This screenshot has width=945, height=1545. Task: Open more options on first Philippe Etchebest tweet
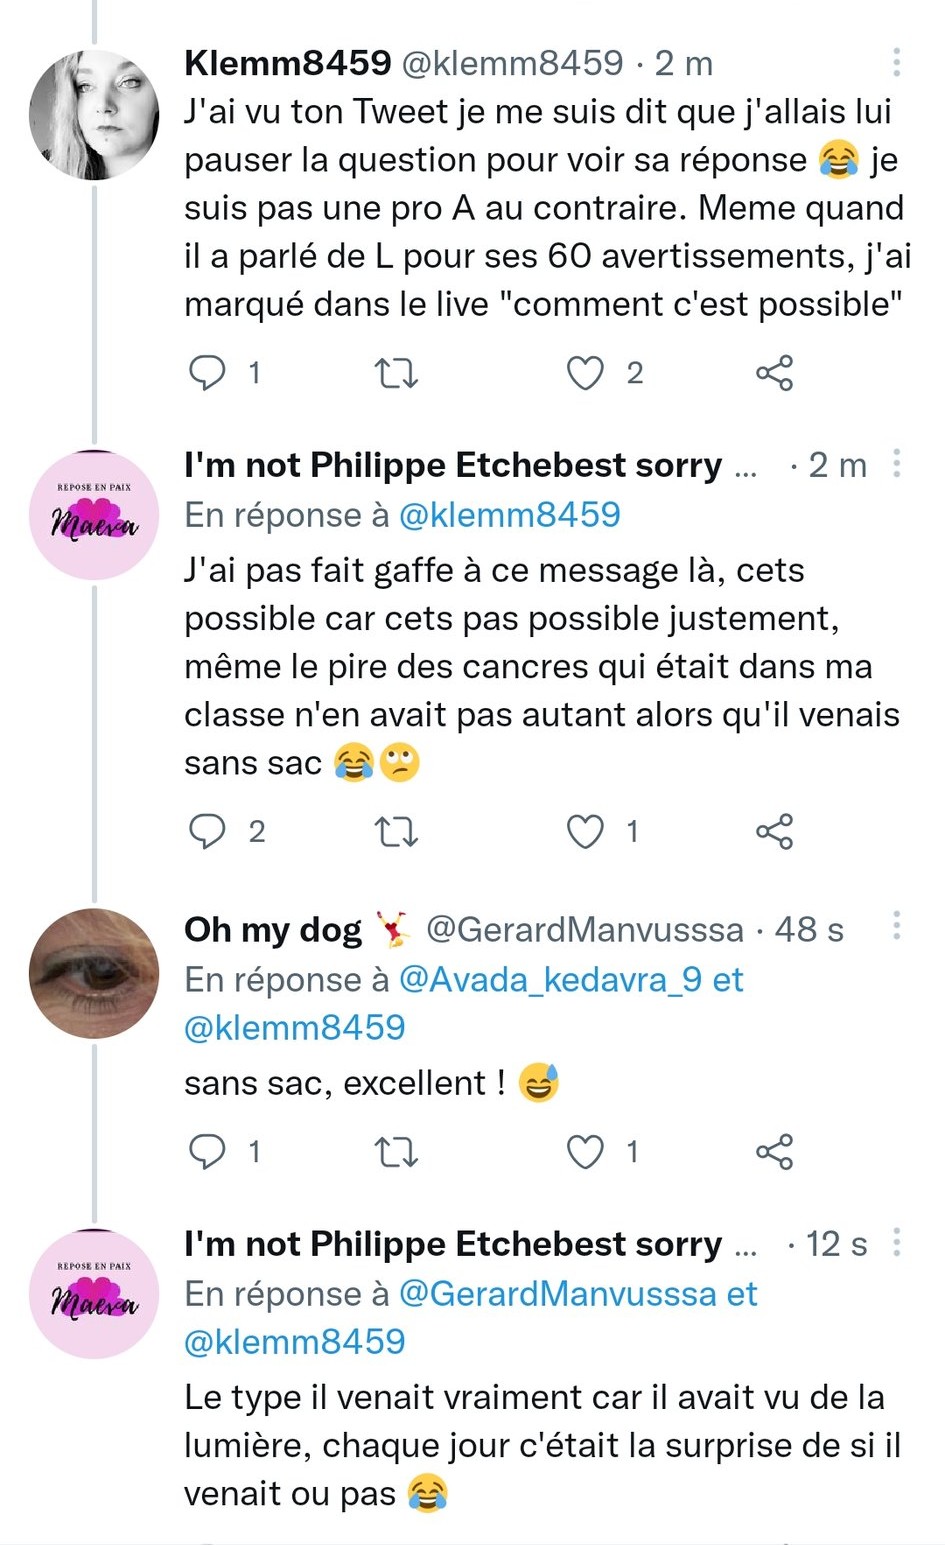tap(897, 464)
